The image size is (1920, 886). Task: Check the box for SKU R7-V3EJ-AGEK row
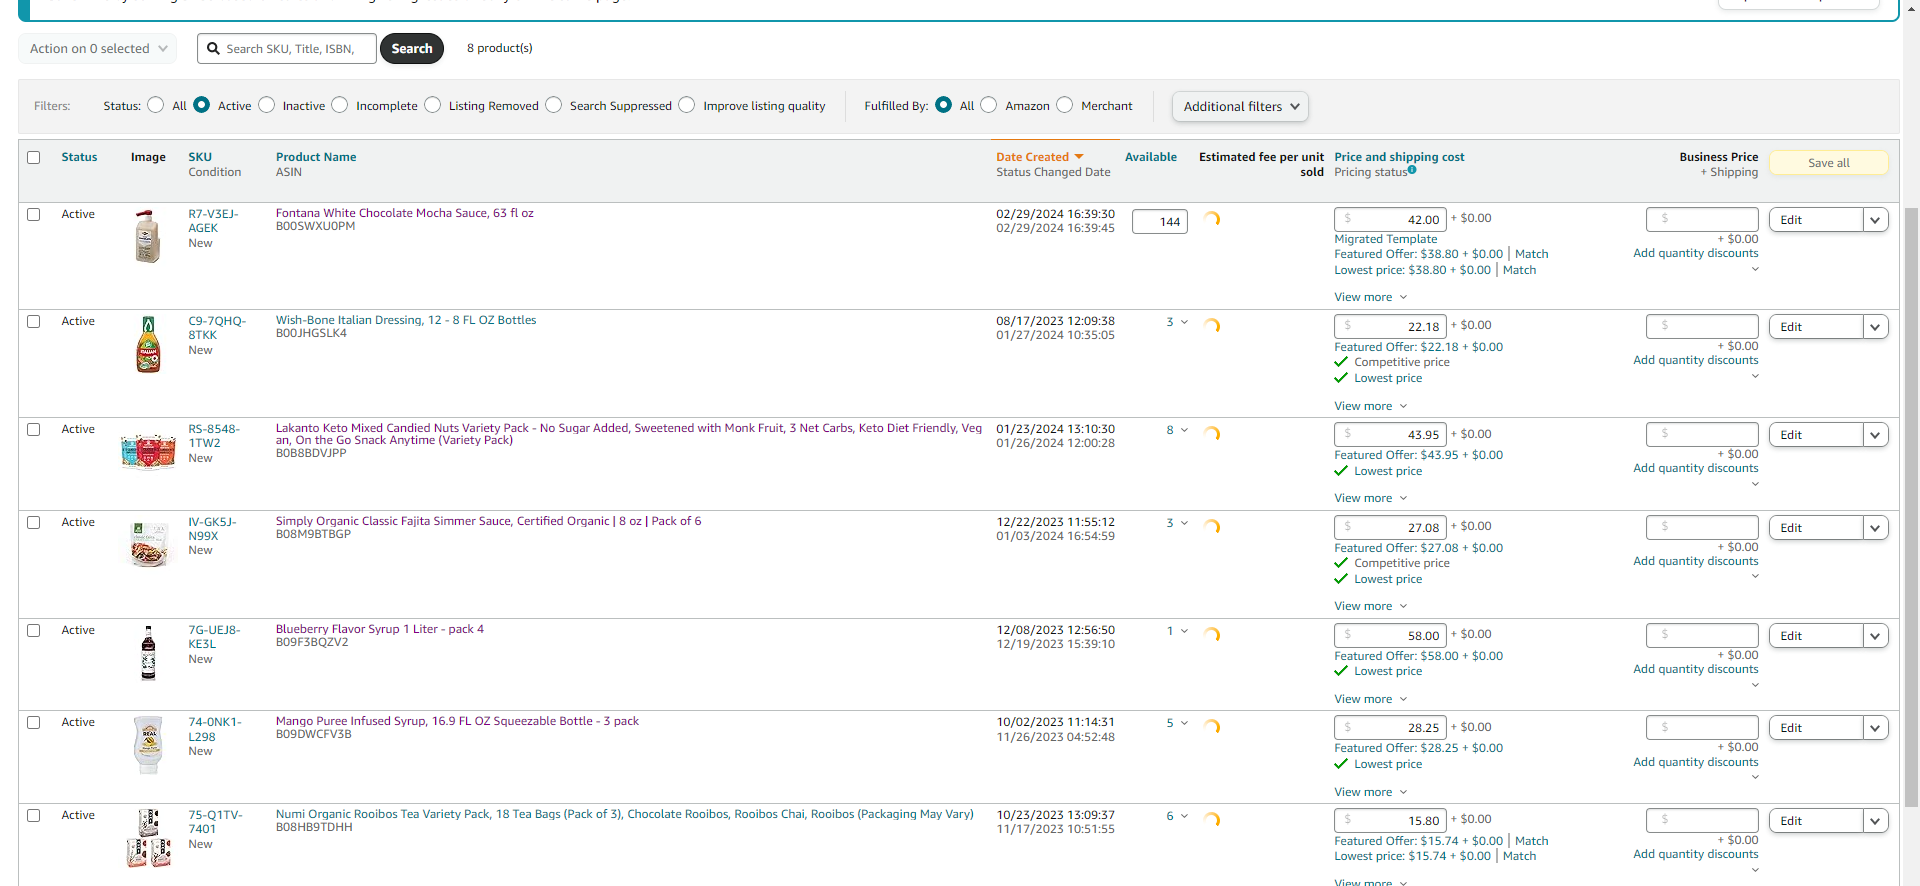[x=34, y=214]
